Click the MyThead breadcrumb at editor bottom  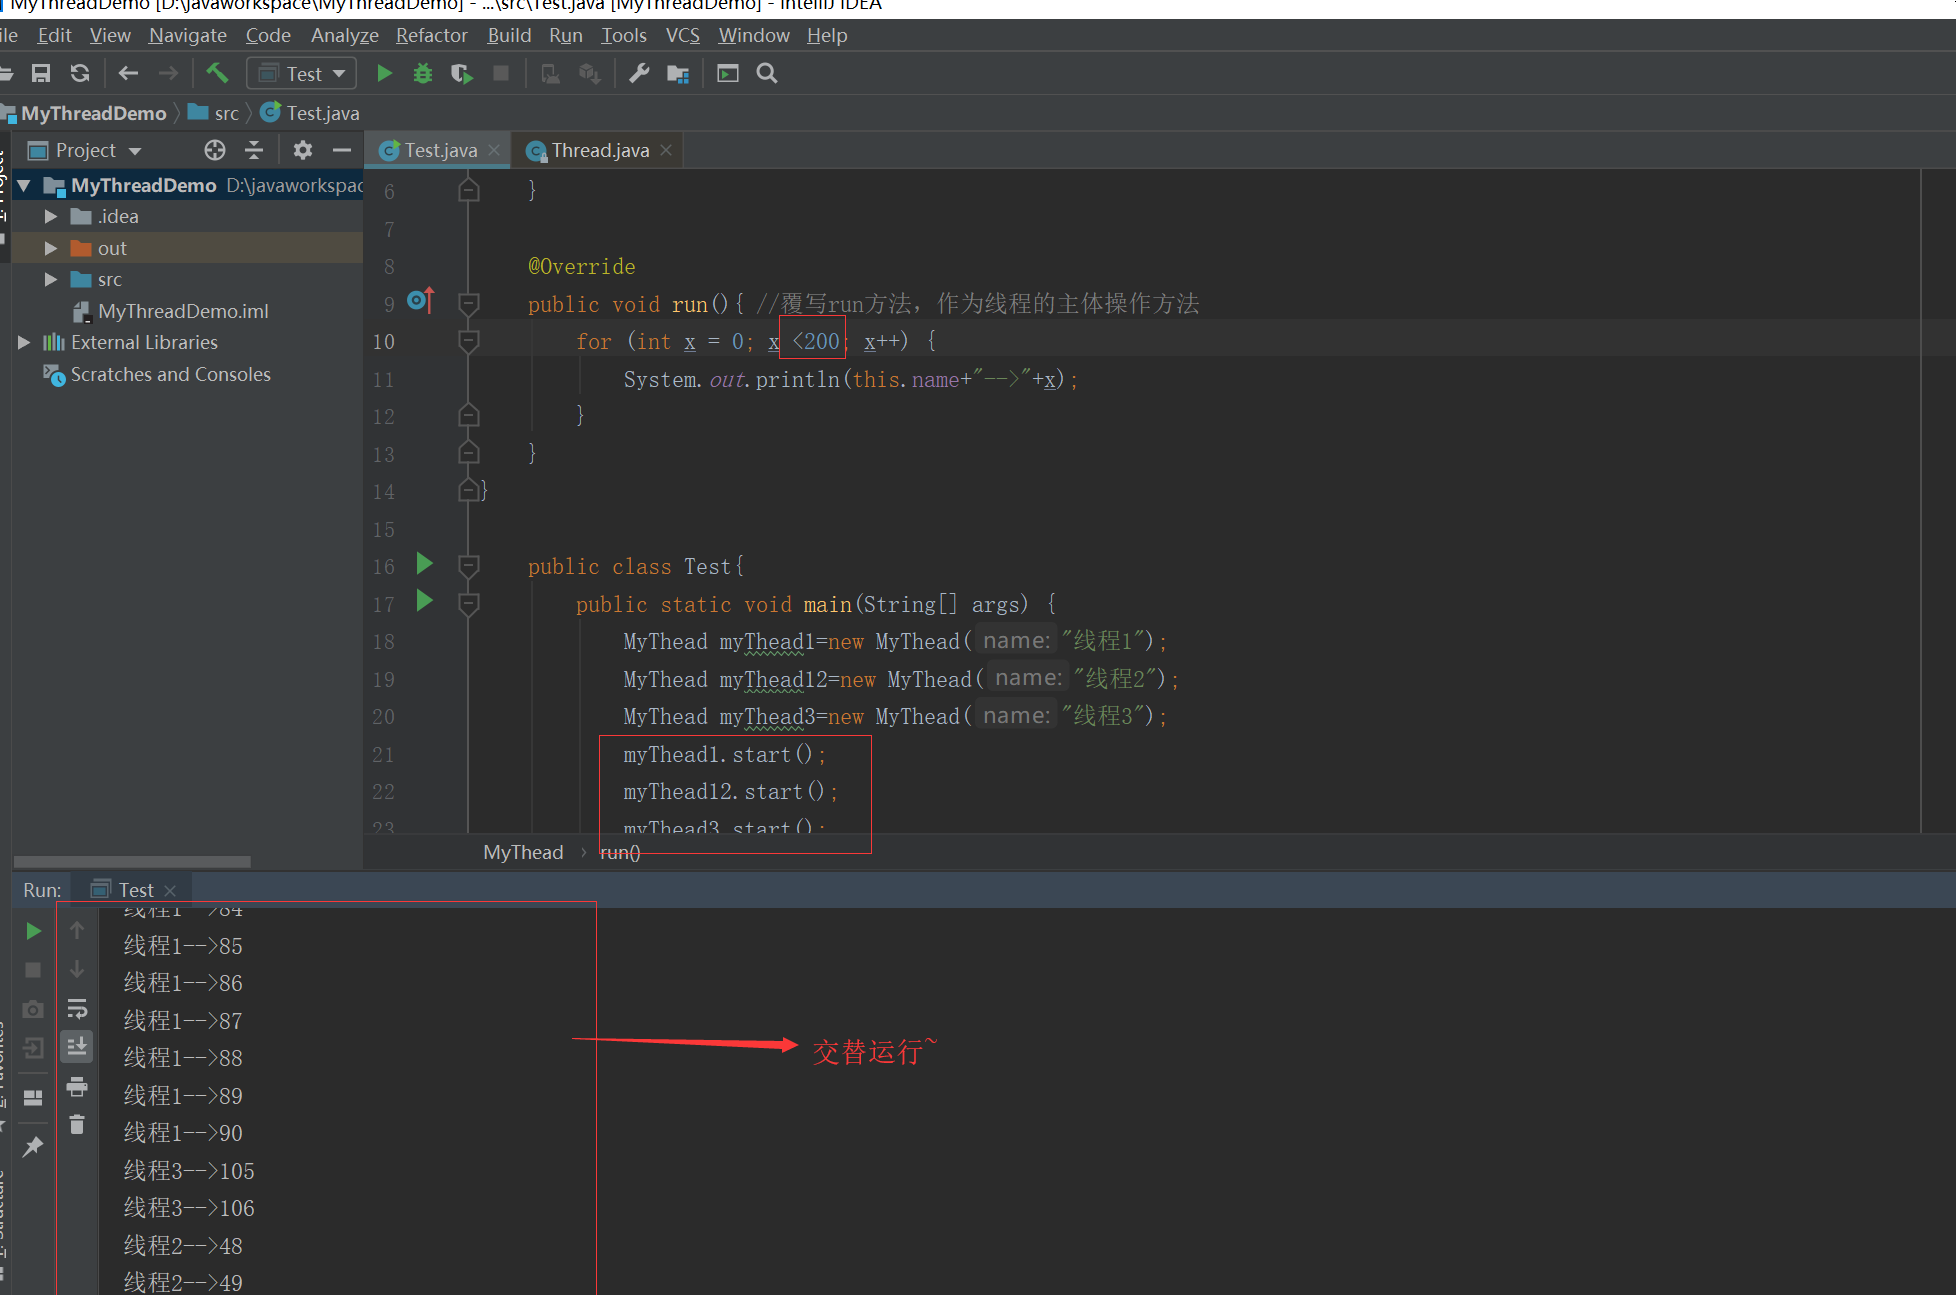tap(523, 852)
